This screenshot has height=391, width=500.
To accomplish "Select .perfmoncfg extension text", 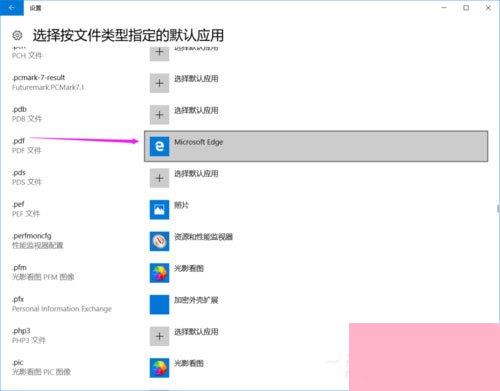I will (x=32, y=236).
